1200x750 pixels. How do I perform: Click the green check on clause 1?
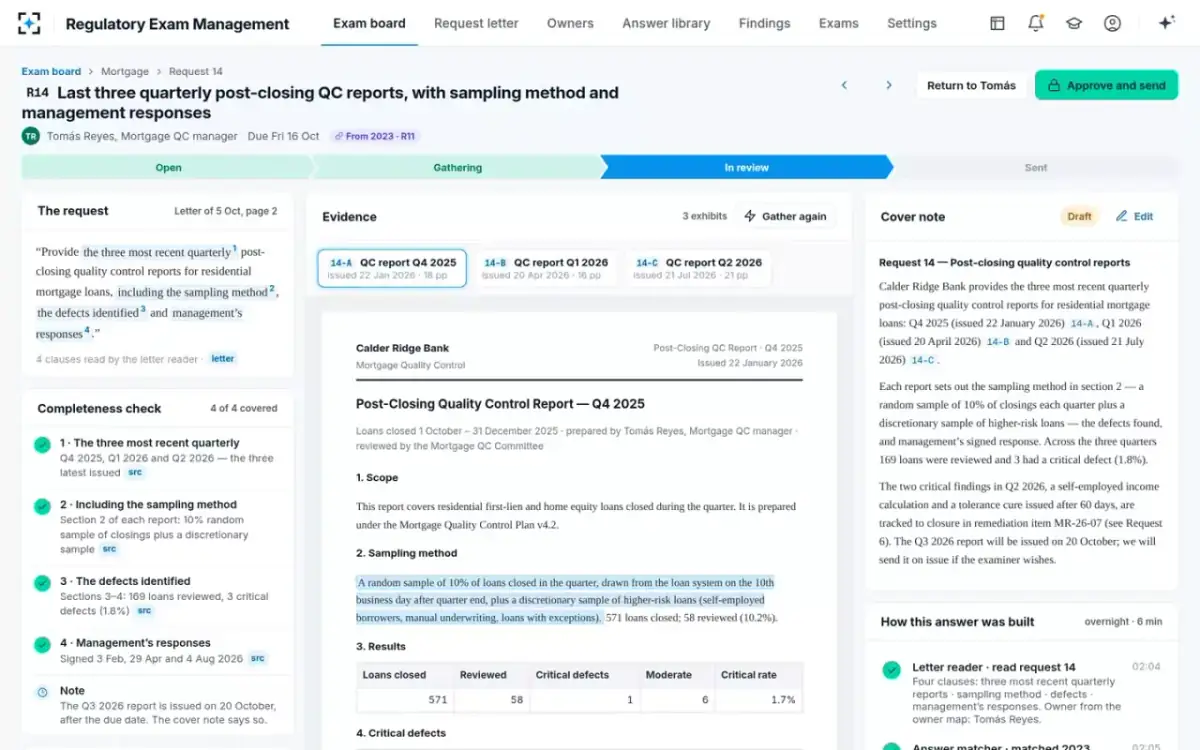42,445
